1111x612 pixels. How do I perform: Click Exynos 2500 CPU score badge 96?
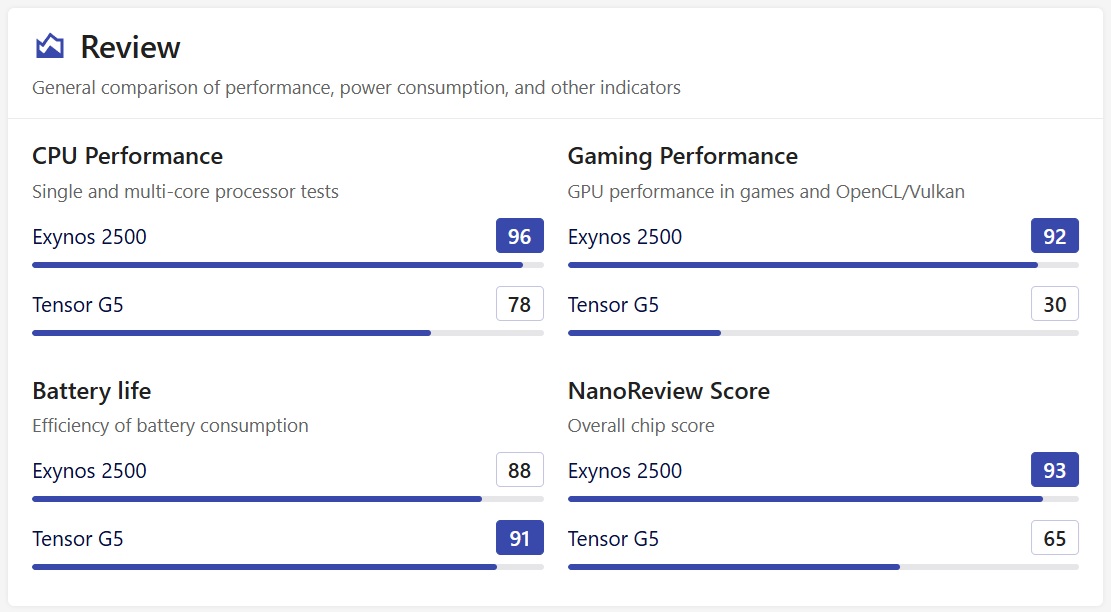pos(519,236)
